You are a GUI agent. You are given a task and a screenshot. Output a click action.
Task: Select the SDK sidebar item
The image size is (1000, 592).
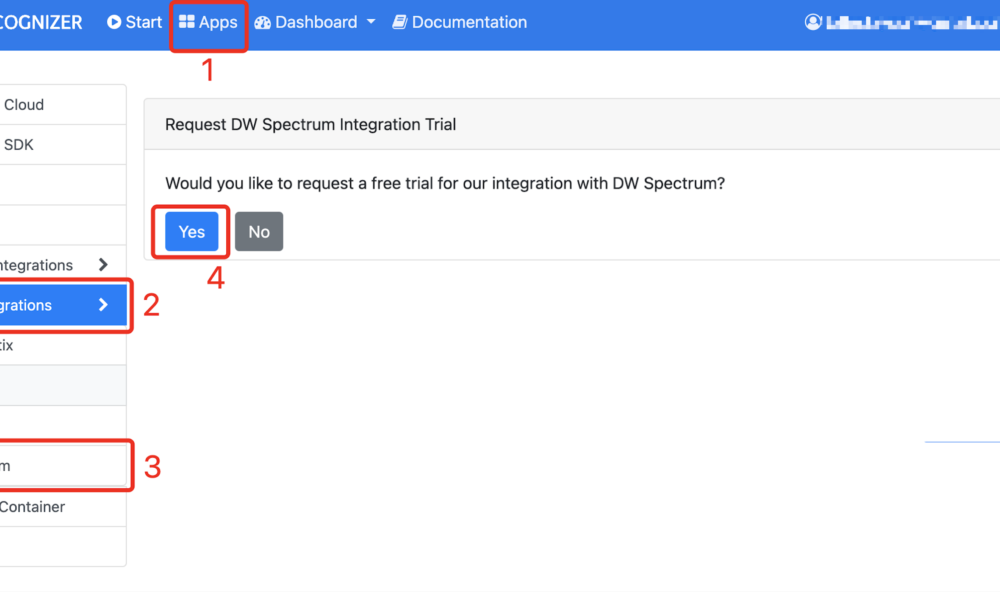[x=63, y=145]
